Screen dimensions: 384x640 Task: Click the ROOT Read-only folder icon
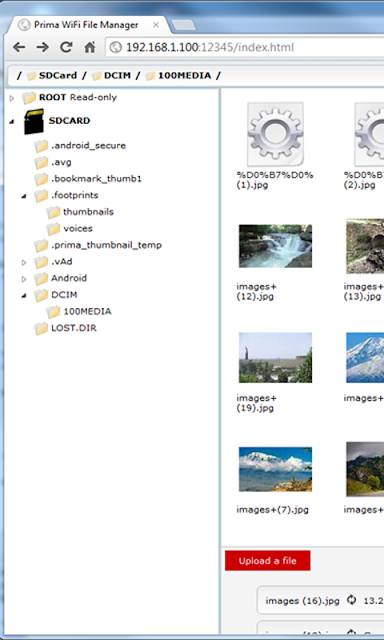tap(29, 98)
